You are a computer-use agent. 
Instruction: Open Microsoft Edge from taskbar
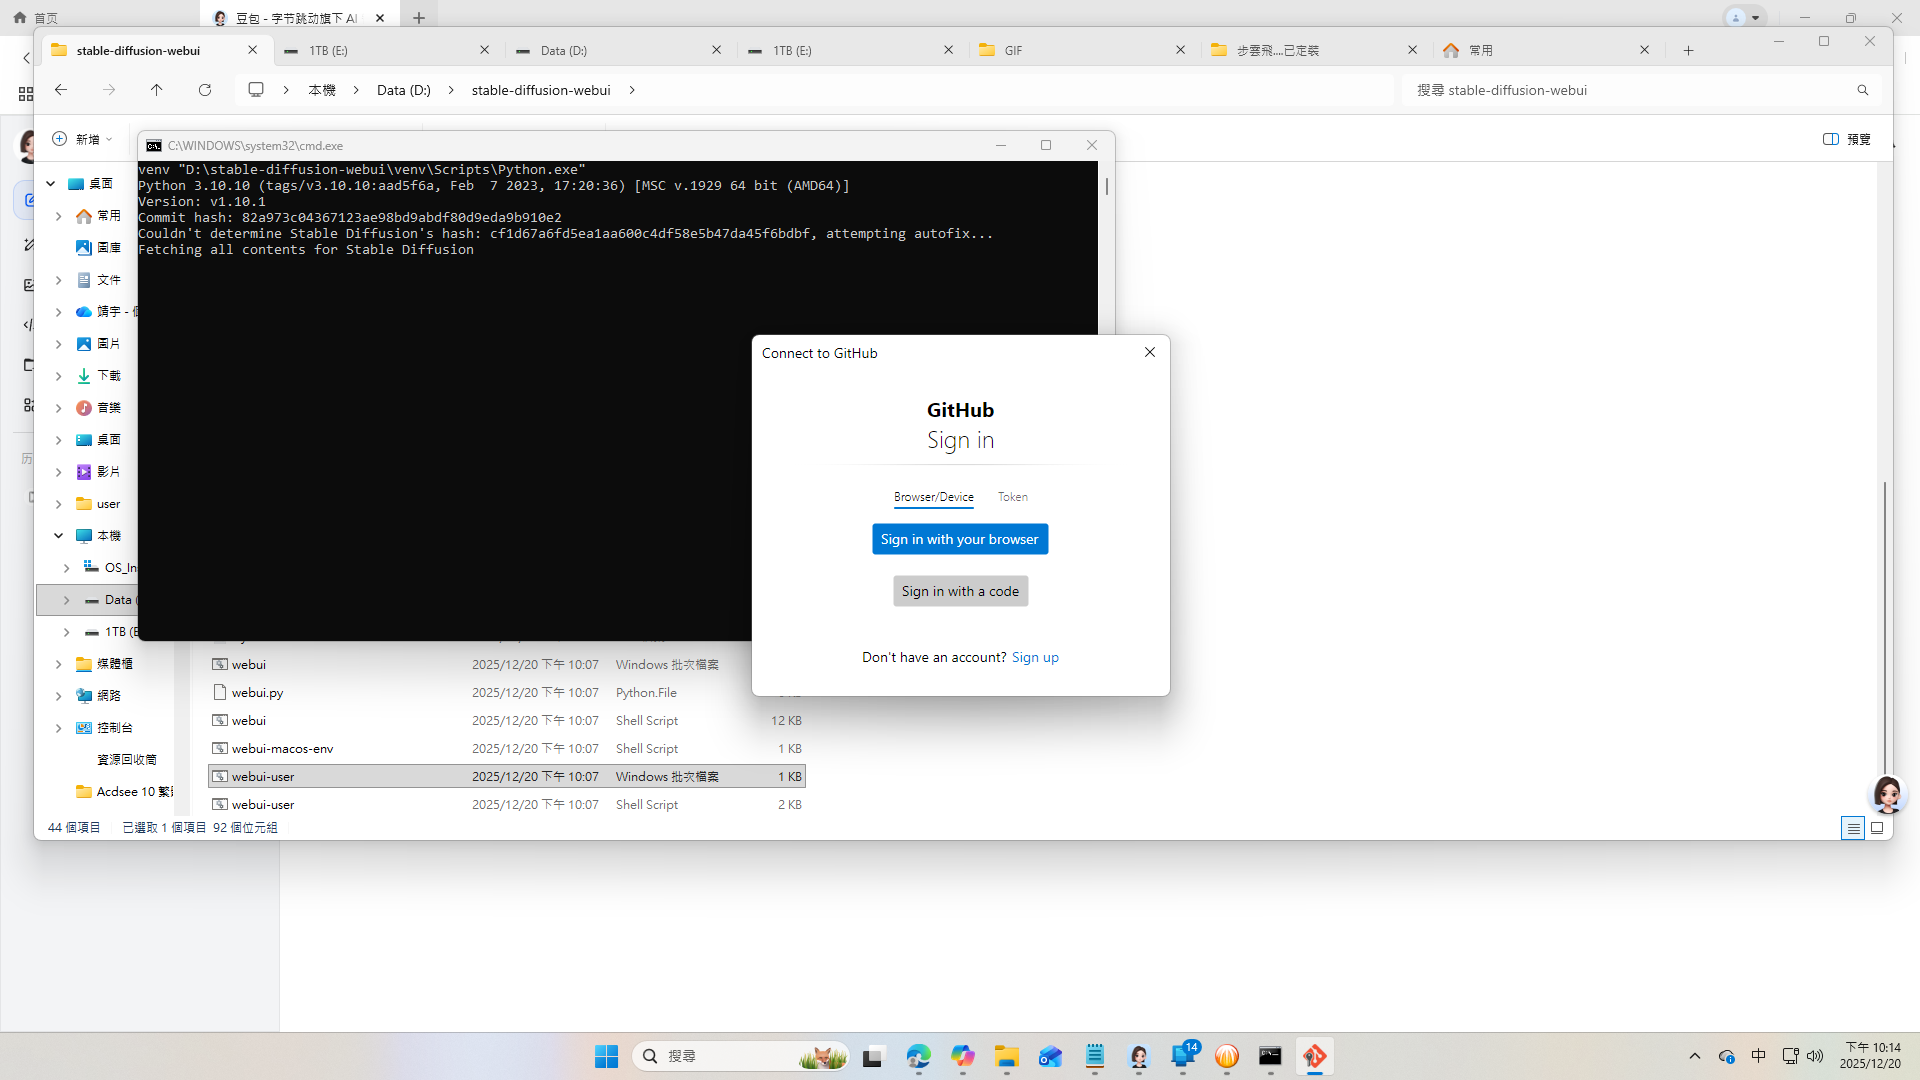[x=918, y=1056]
